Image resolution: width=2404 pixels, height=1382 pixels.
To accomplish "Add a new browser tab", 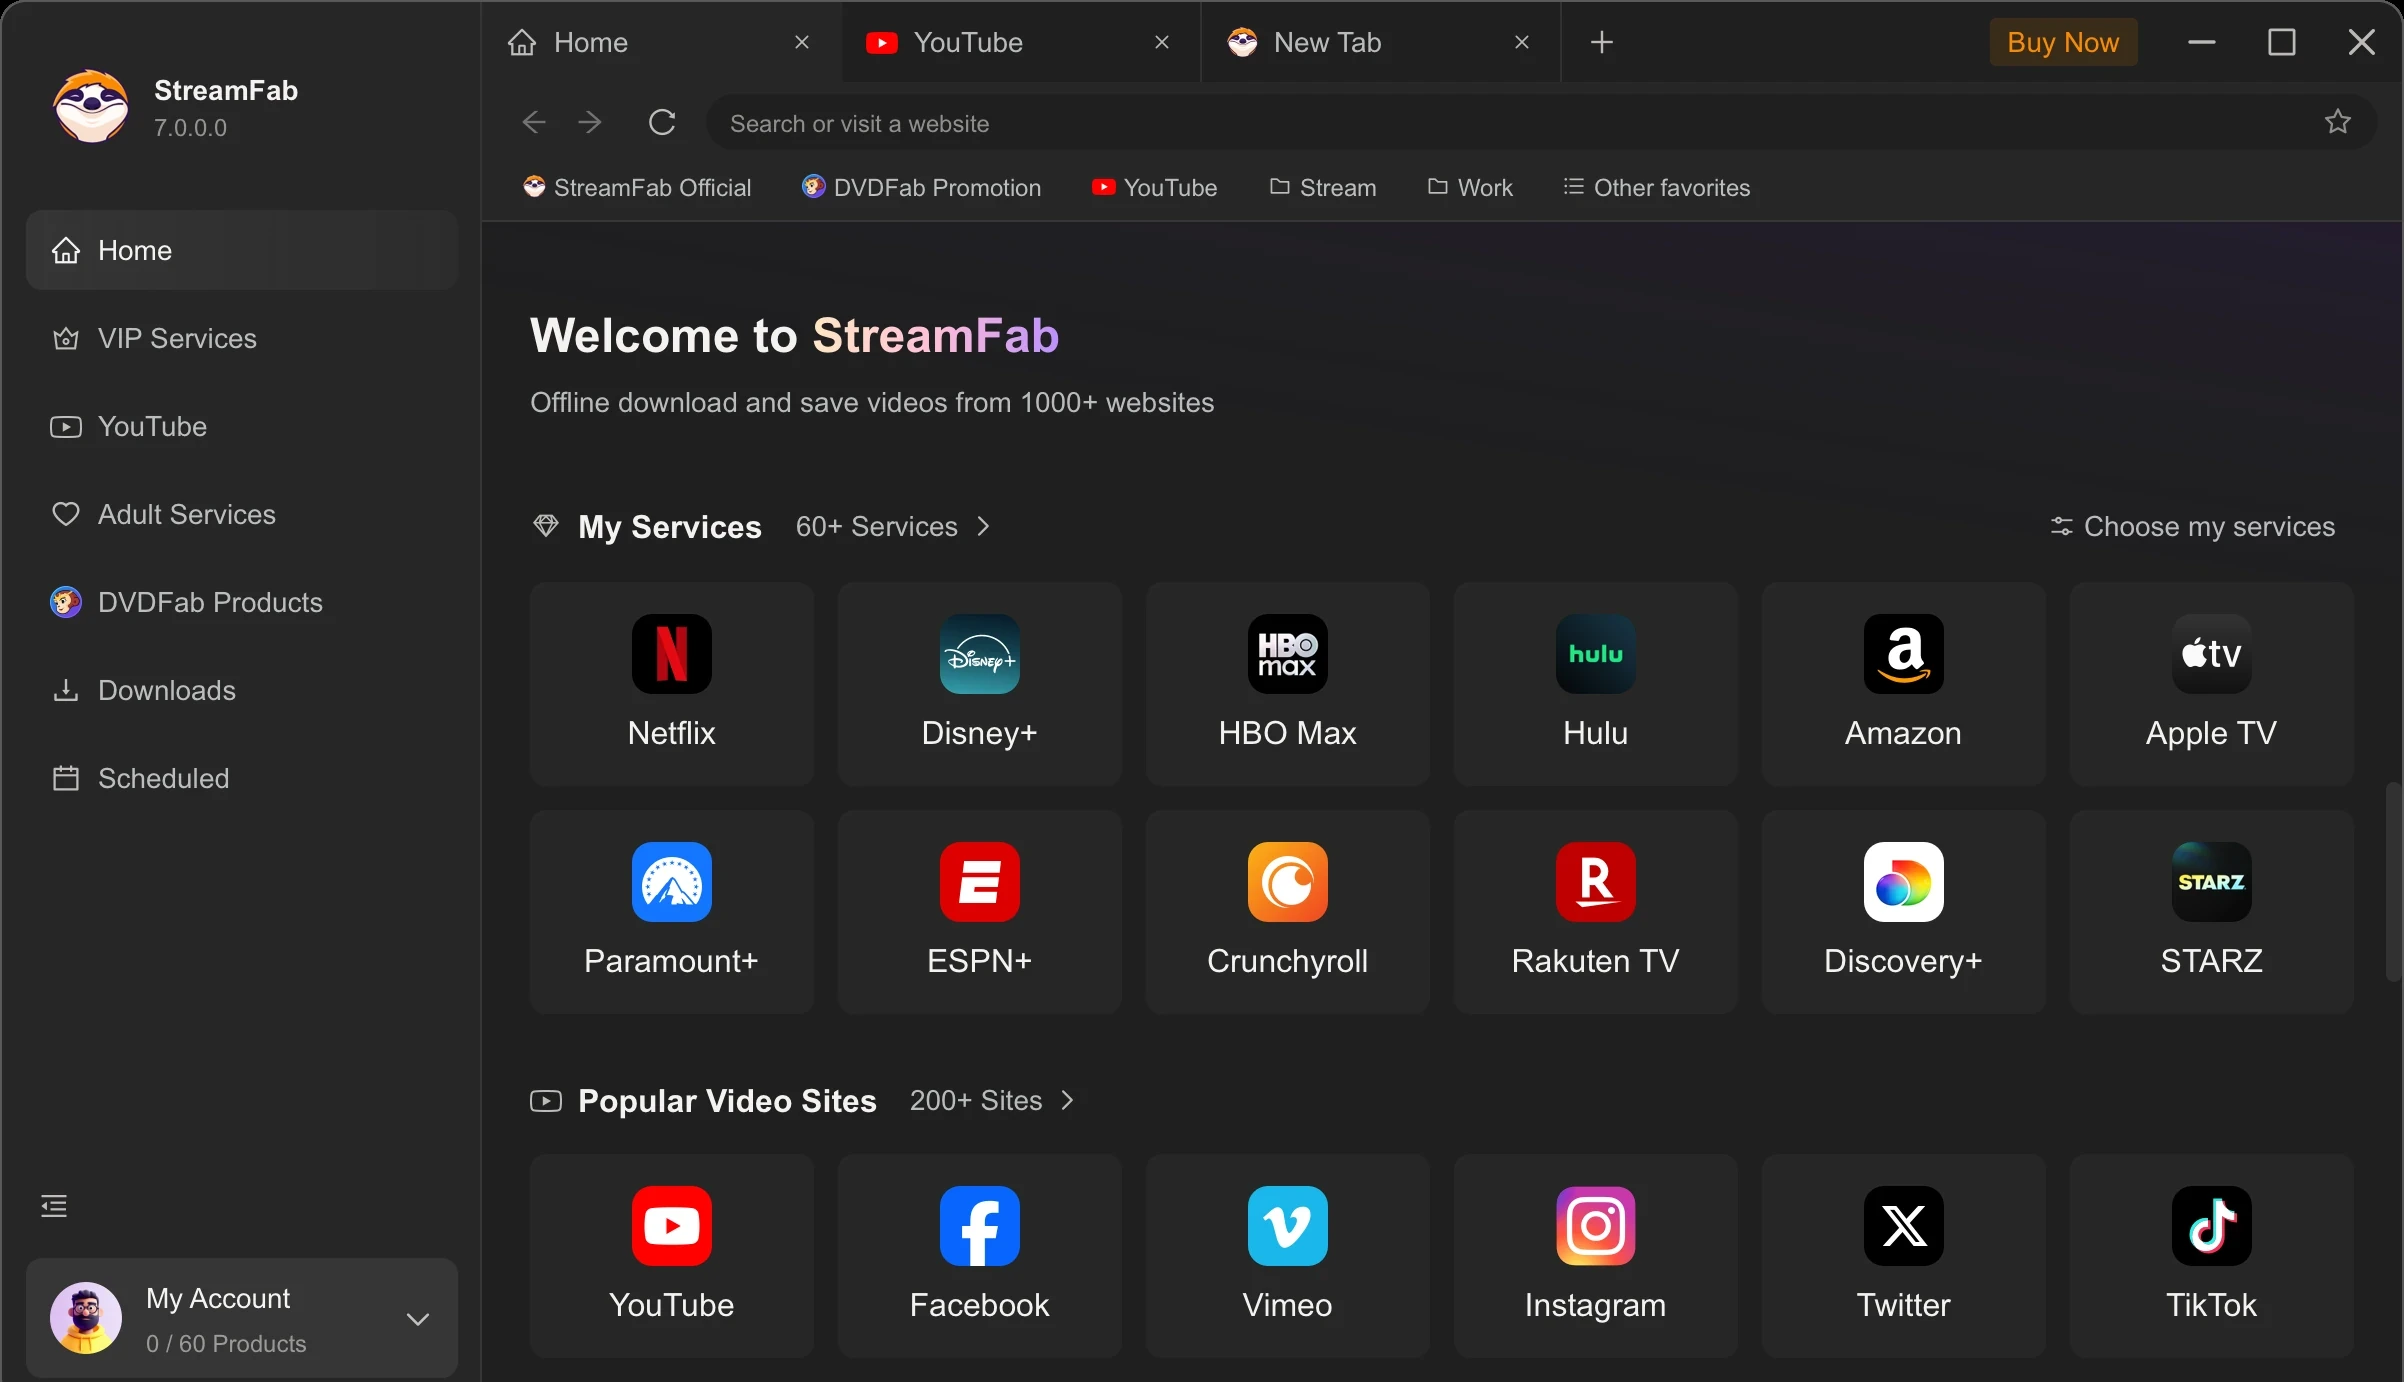I will pos(1601,42).
